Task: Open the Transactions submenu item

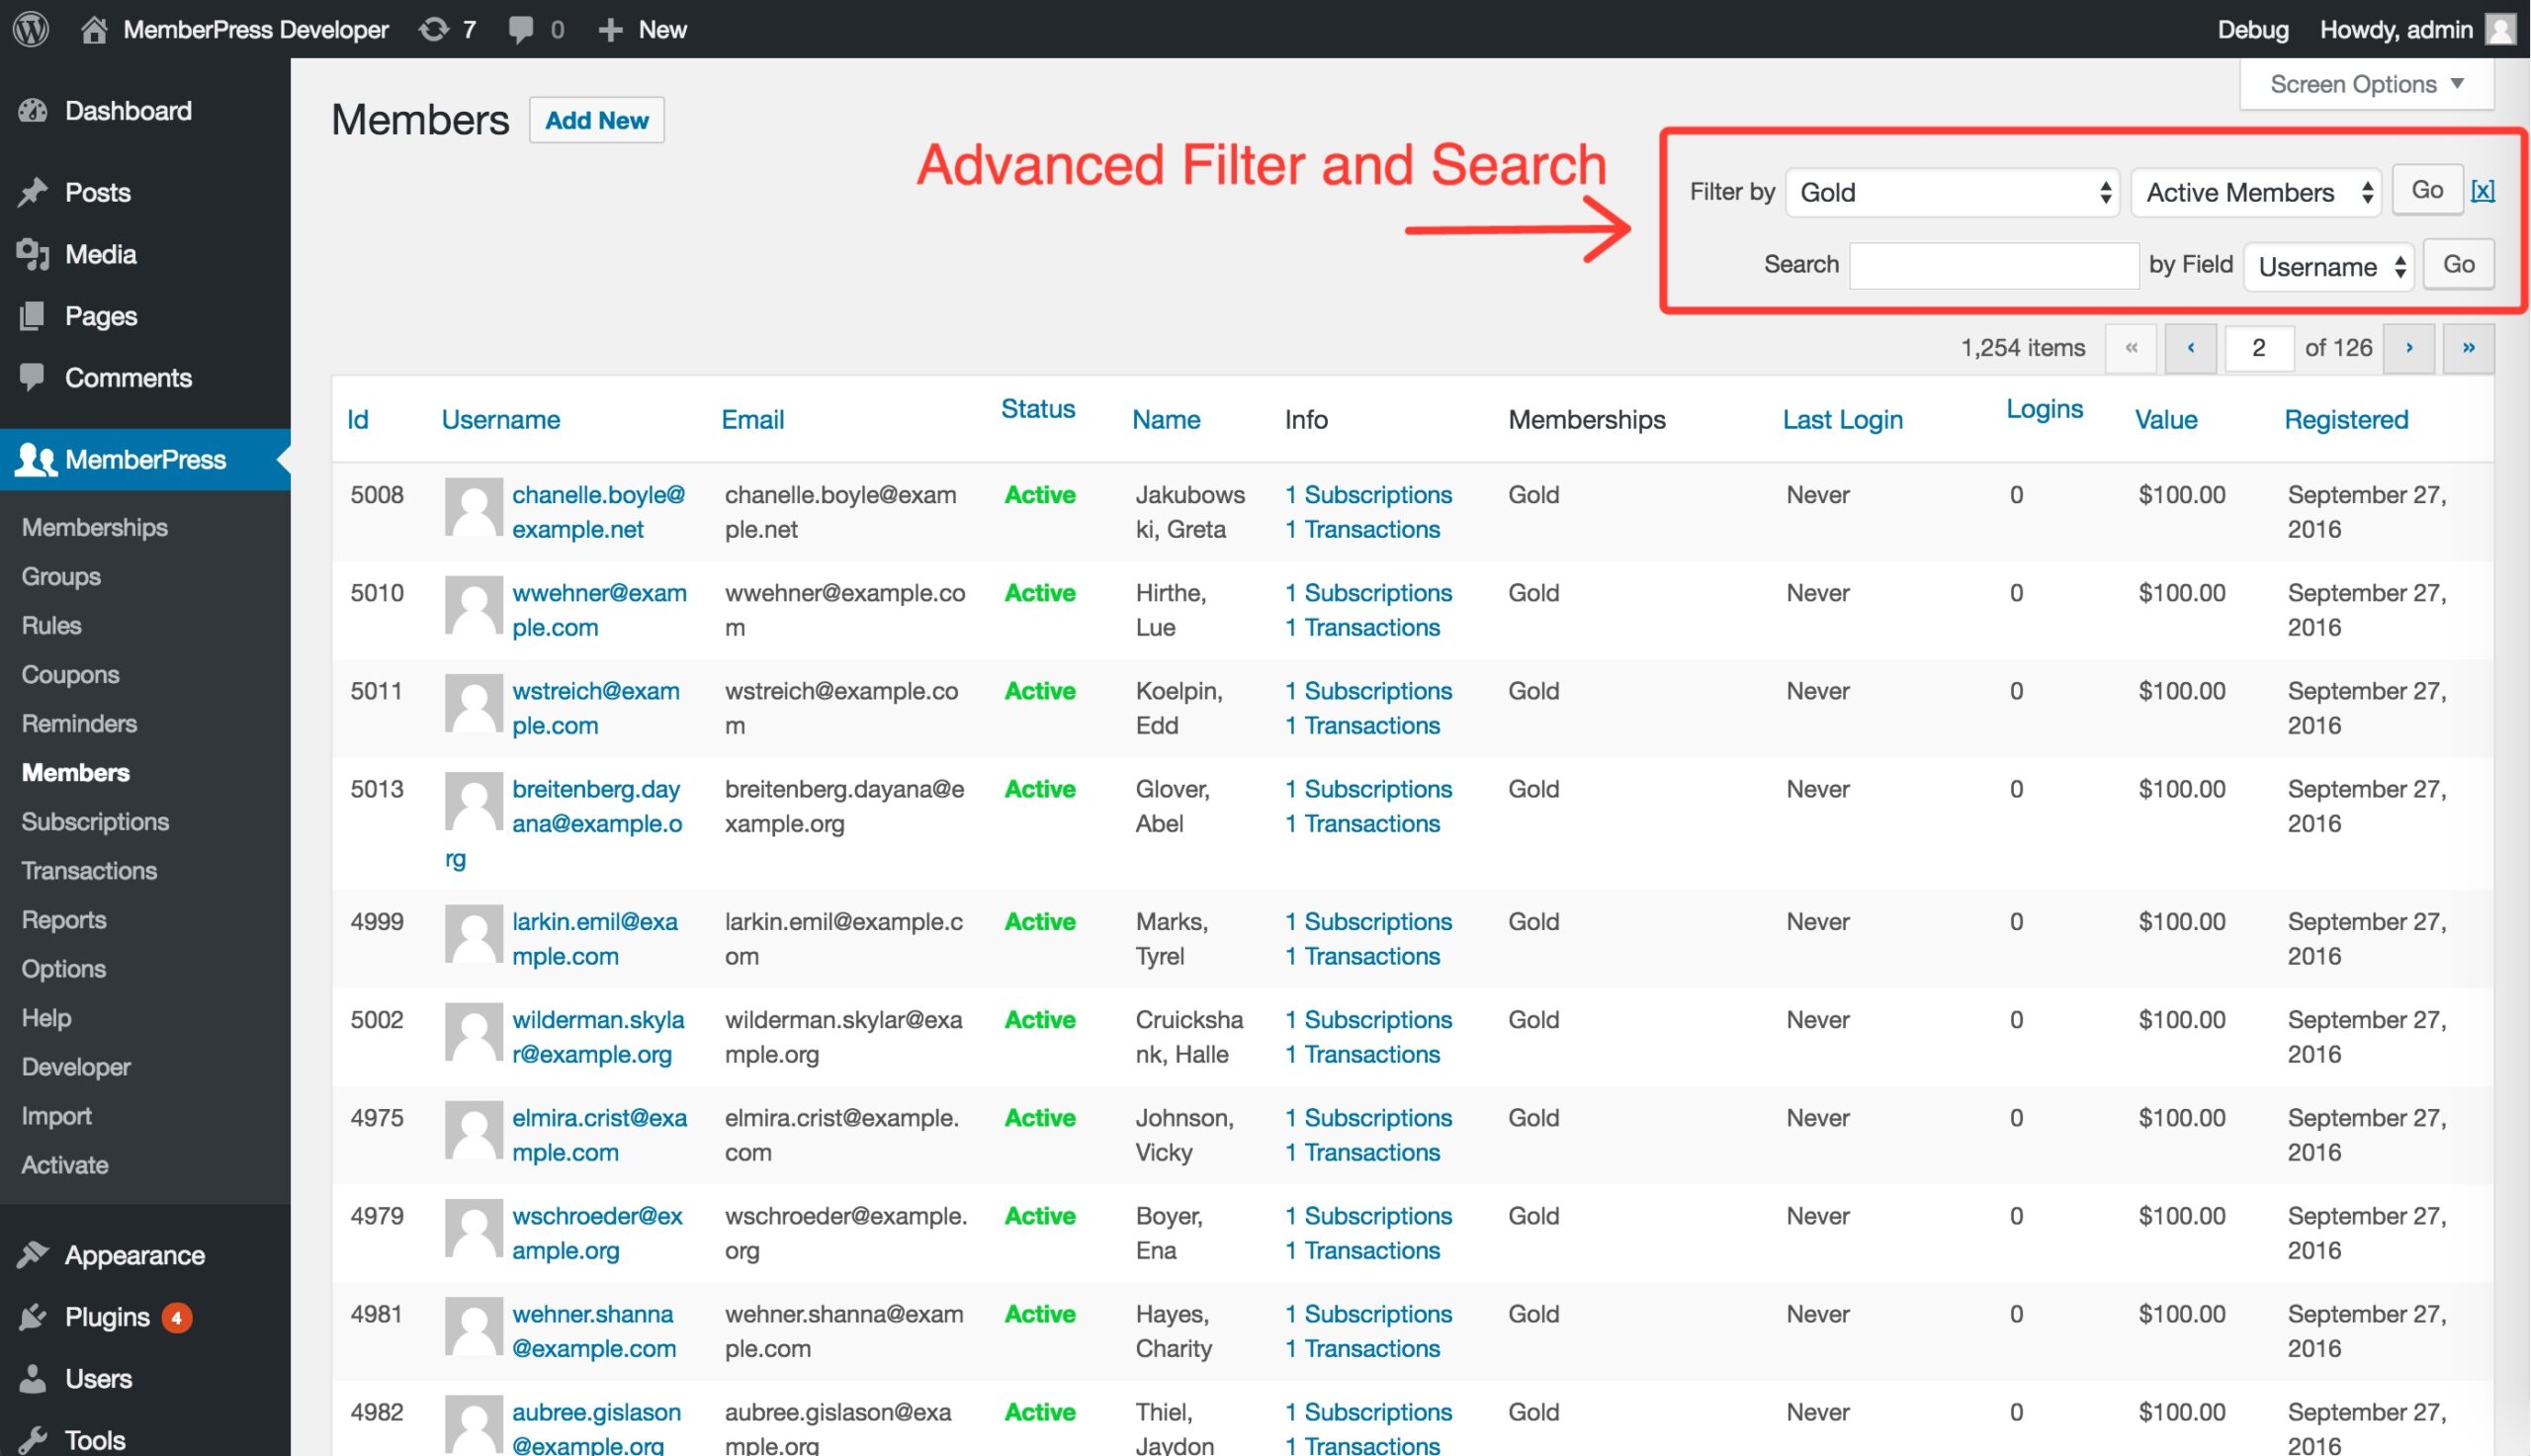Action: [89, 870]
